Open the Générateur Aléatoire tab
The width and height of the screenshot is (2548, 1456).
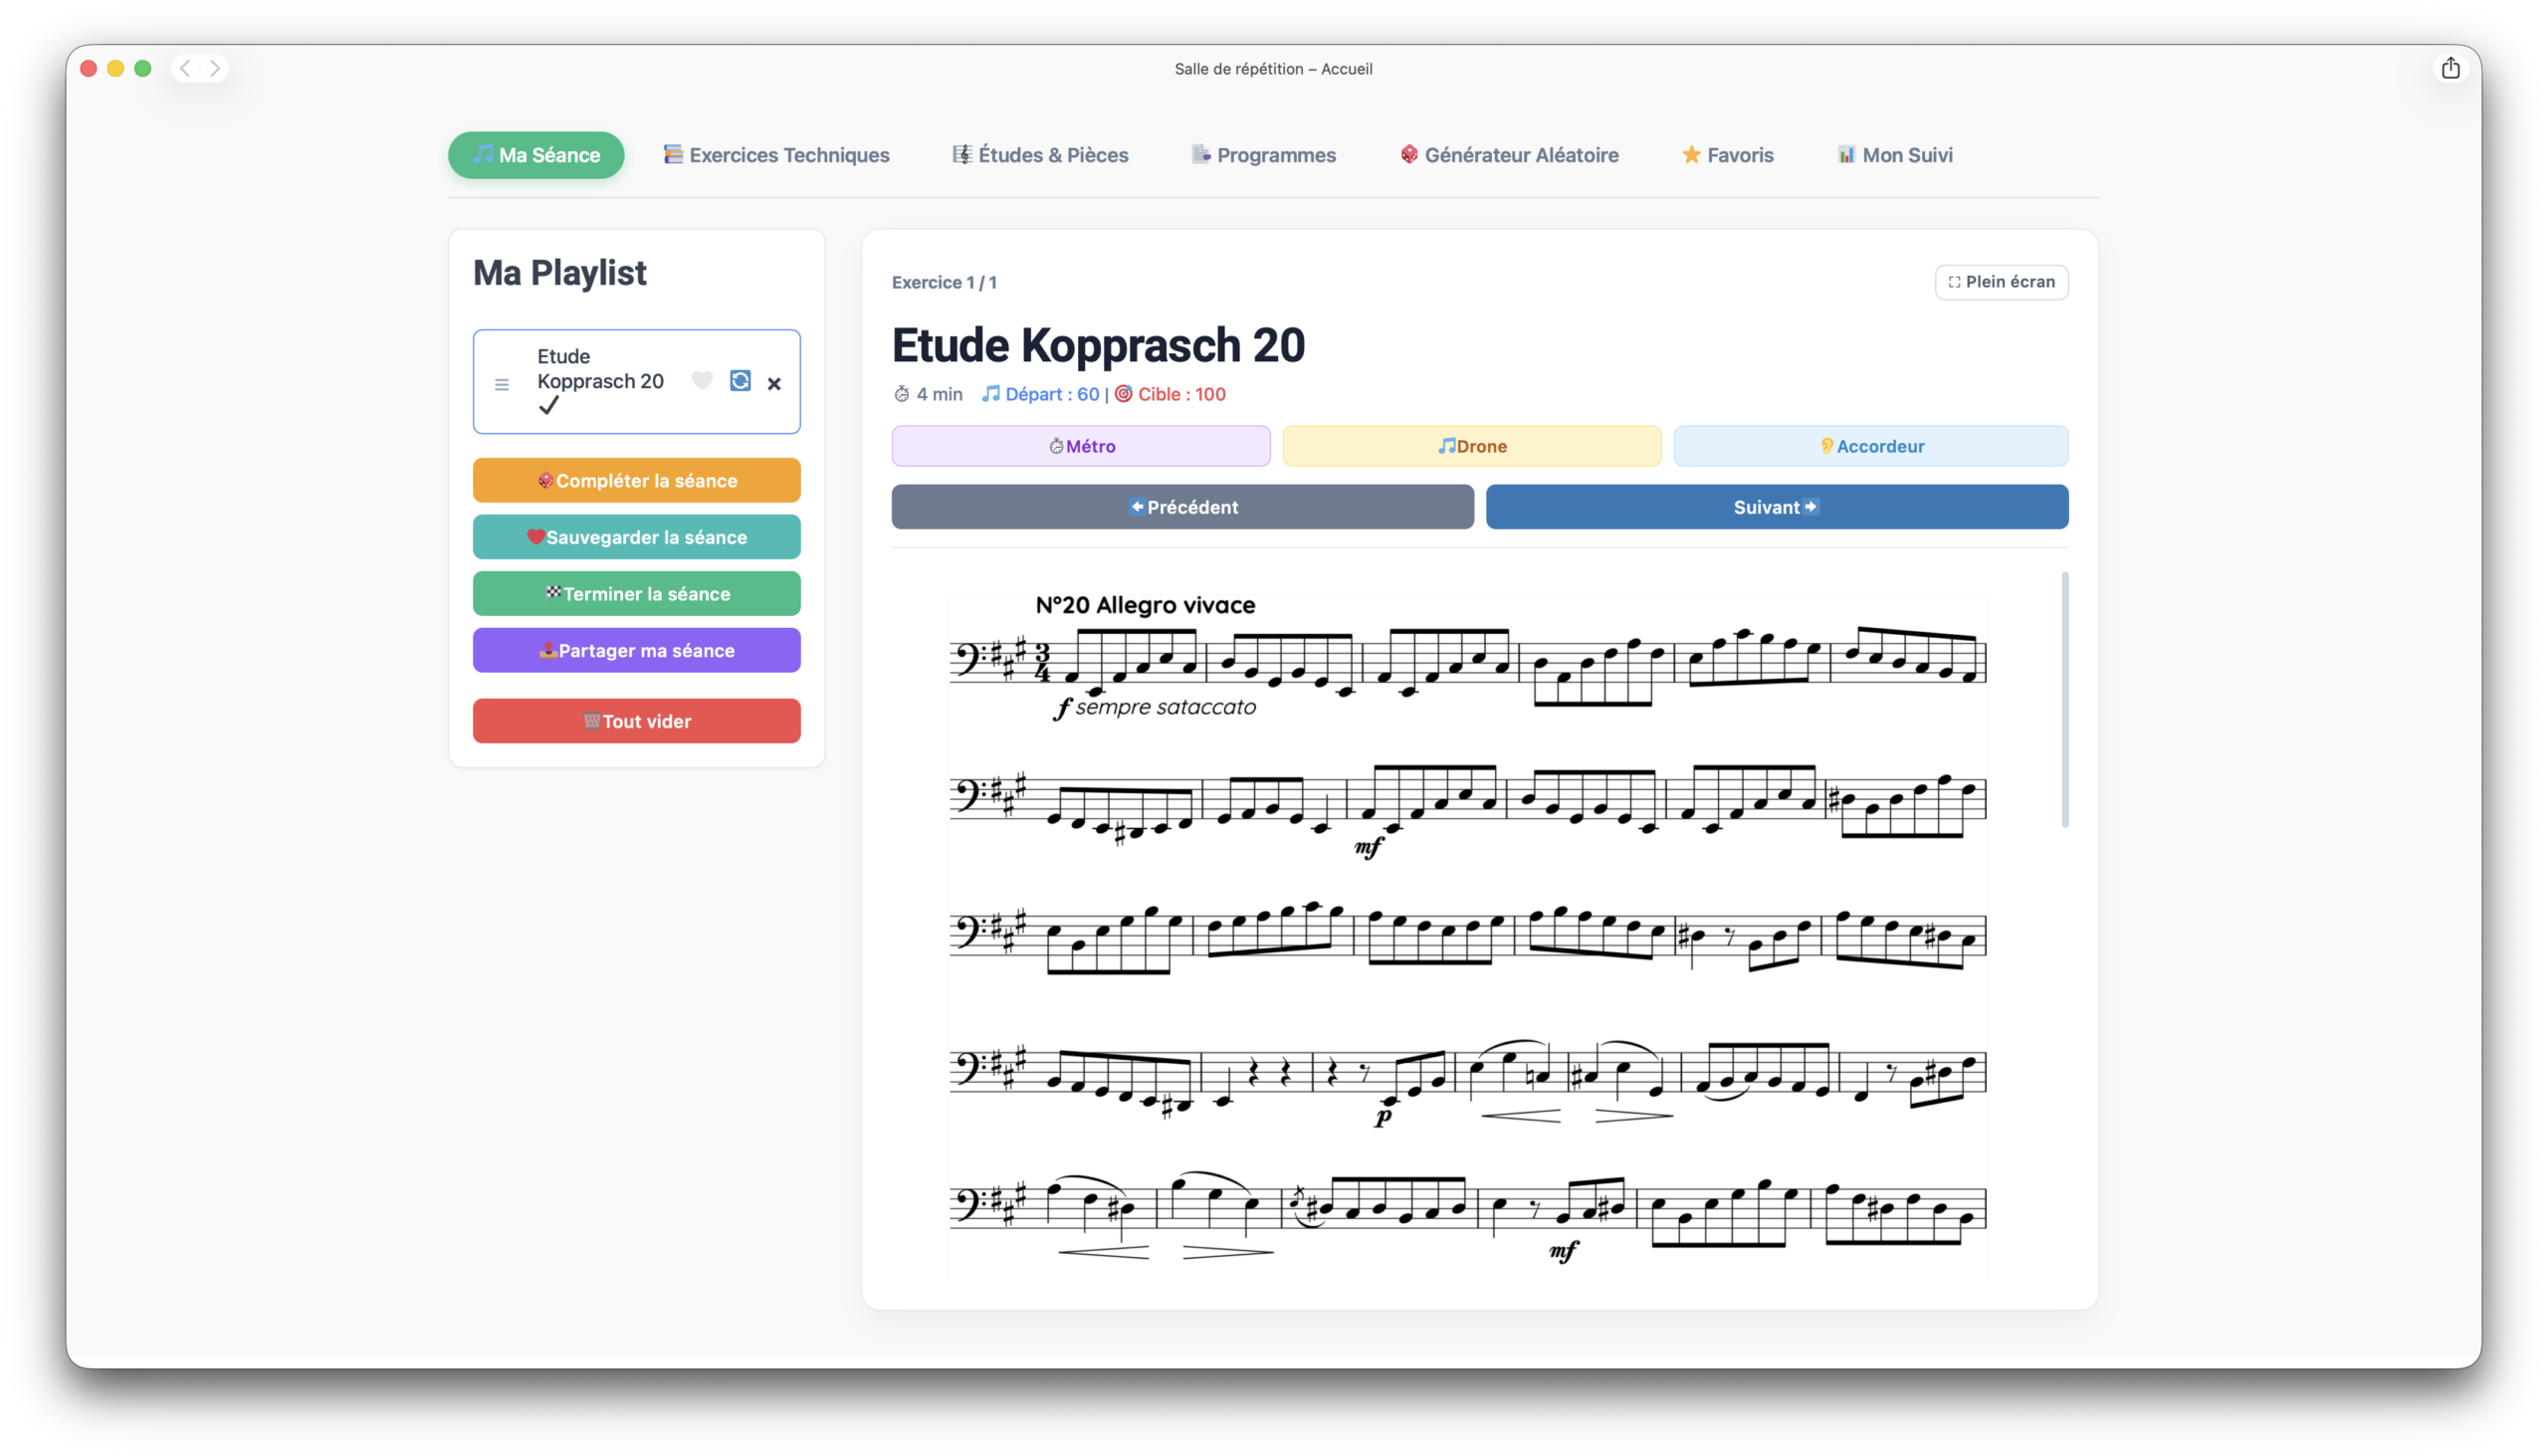click(1509, 155)
